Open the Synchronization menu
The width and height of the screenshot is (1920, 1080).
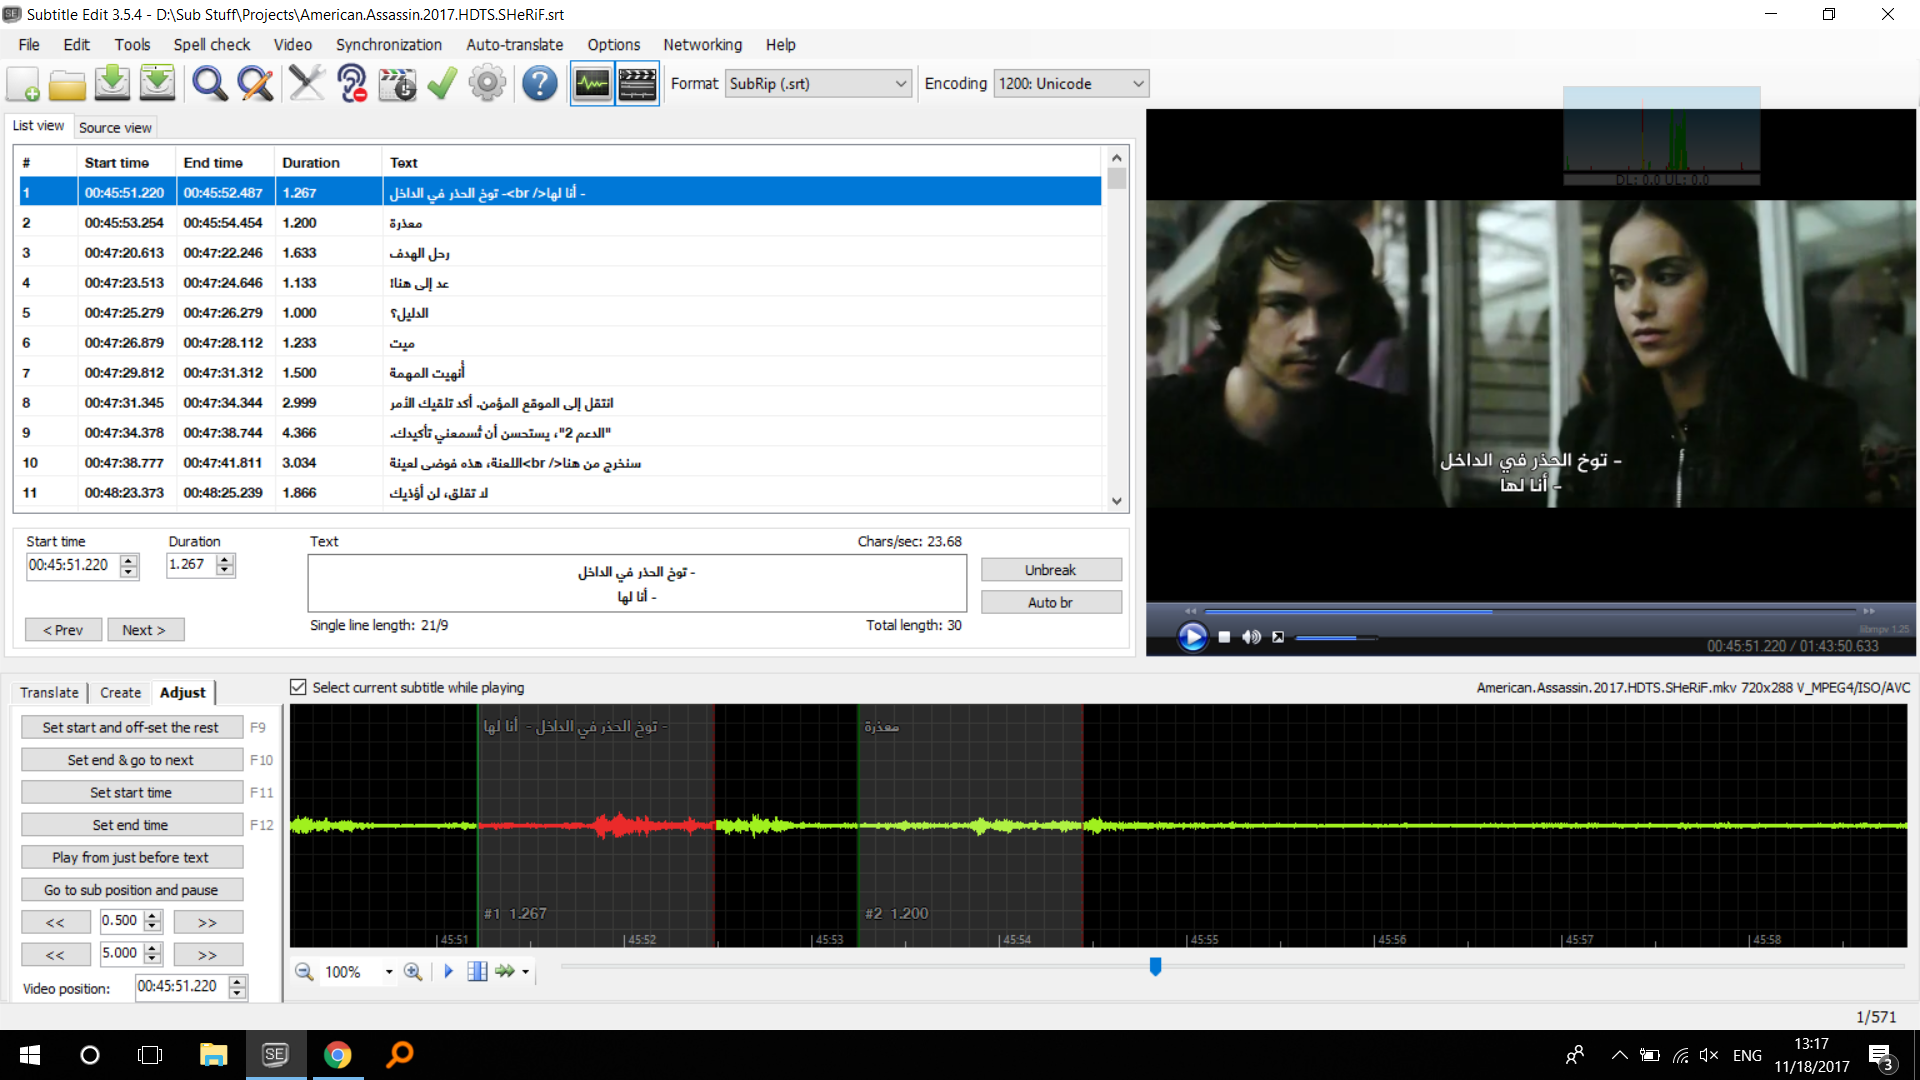click(388, 44)
